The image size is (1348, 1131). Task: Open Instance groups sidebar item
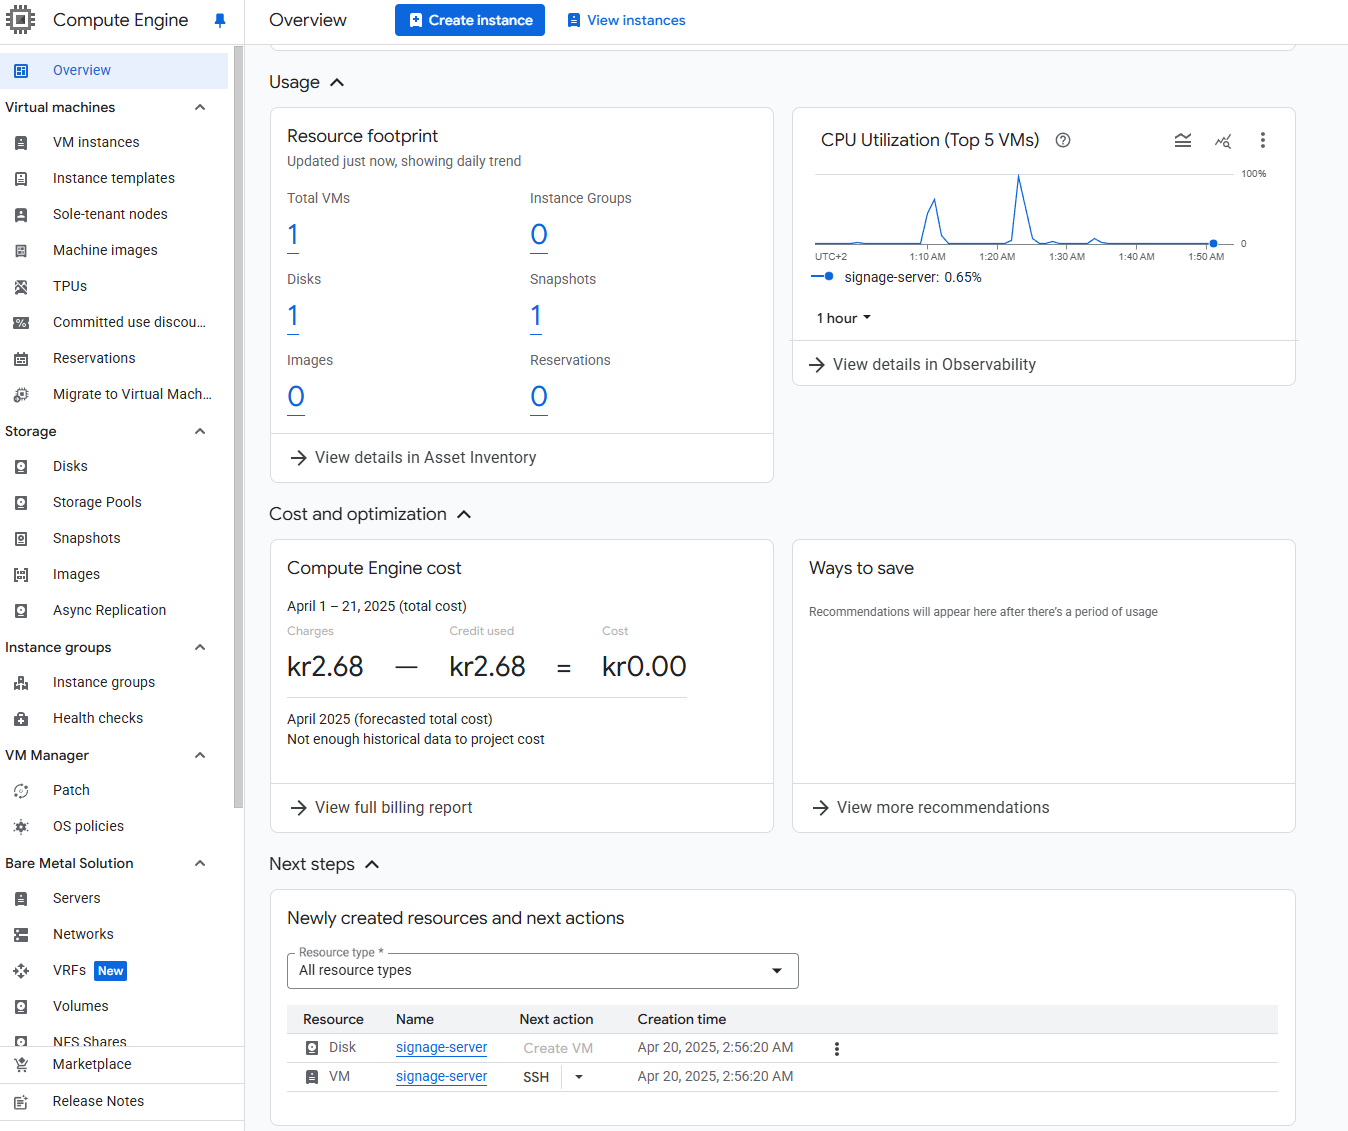point(104,682)
